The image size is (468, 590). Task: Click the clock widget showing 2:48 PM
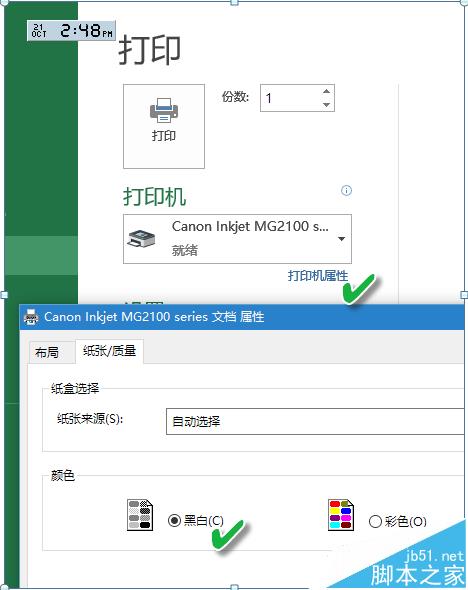[71, 30]
